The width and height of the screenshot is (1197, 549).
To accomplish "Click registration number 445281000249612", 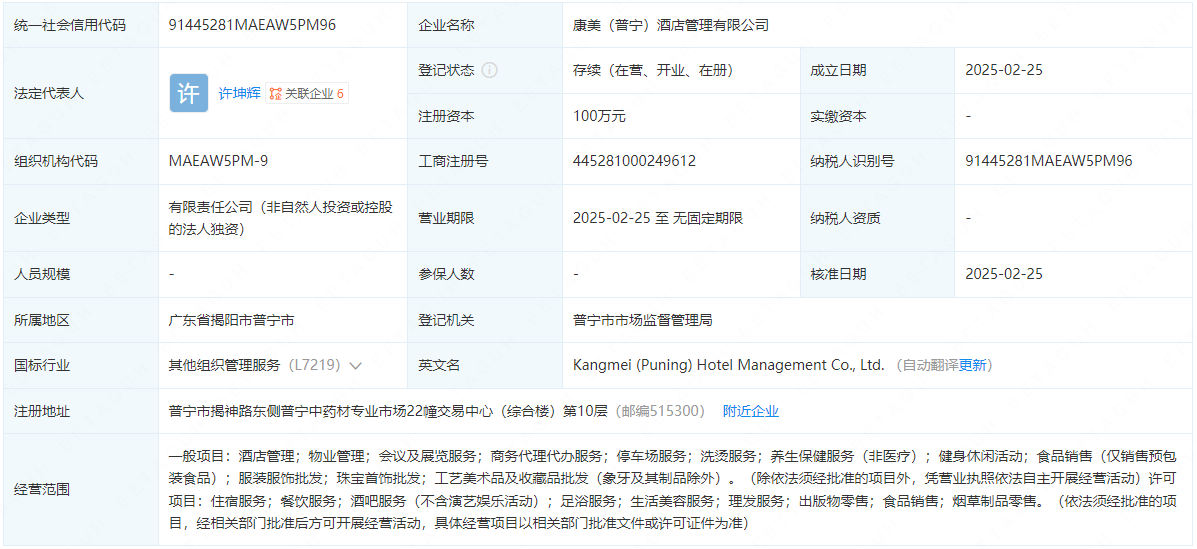I will pyautogui.click(x=634, y=161).
